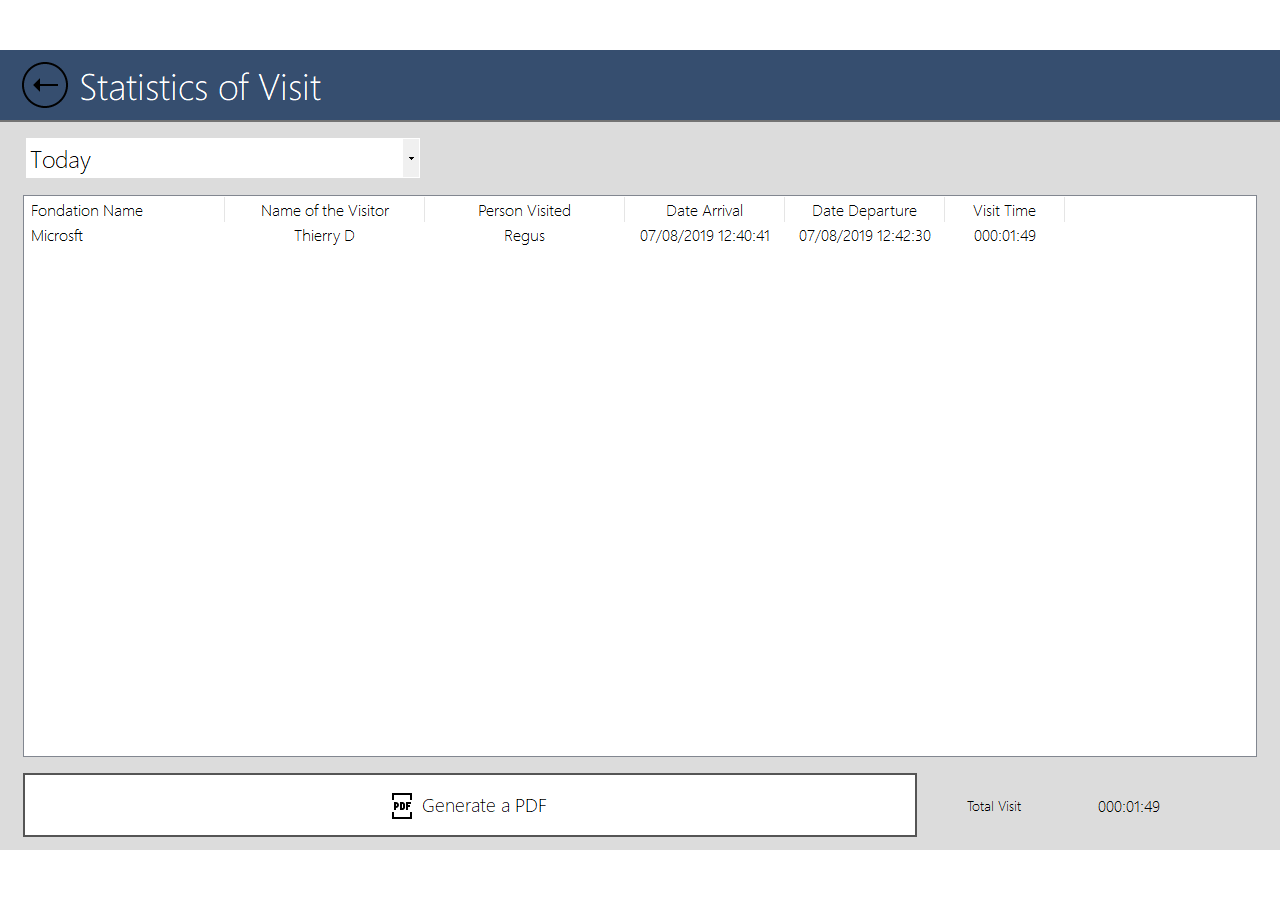
Task: Click the Regus person visited cell
Action: pyautogui.click(x=524, y=236)
